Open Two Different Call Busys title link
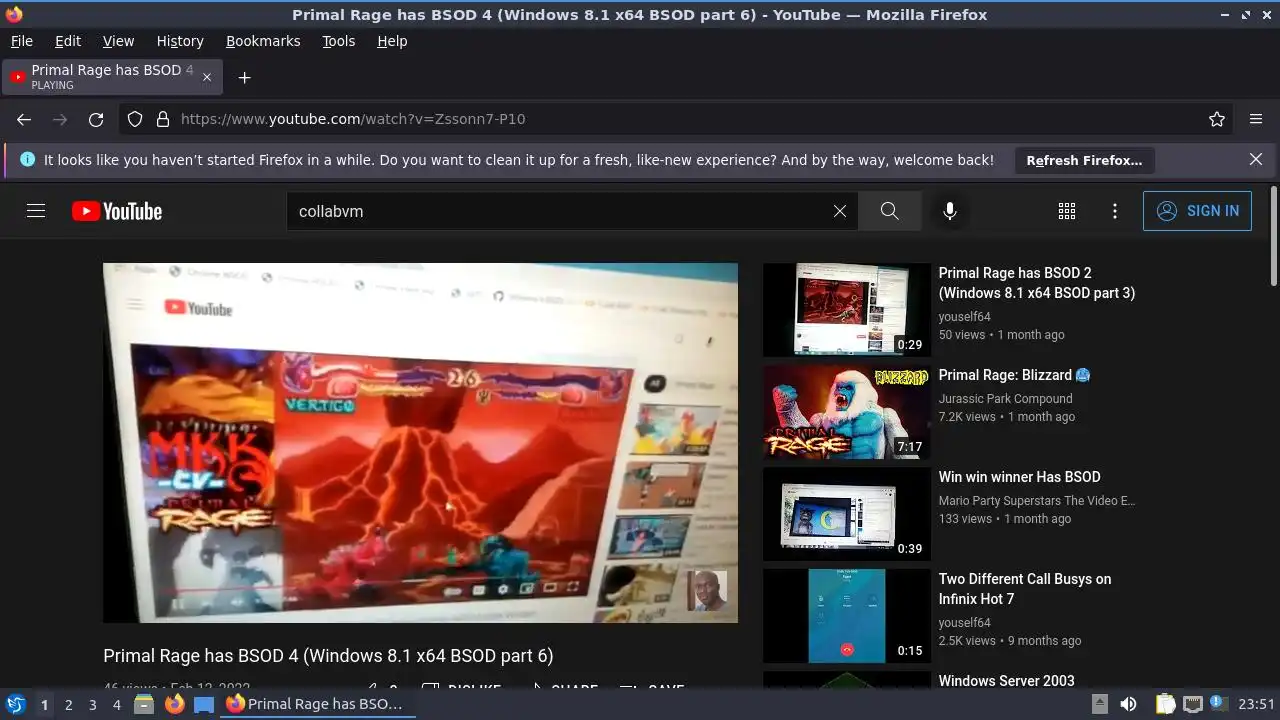Image resolution: width=1280 pixels, height=720 pixels. tap(1025, 589)
